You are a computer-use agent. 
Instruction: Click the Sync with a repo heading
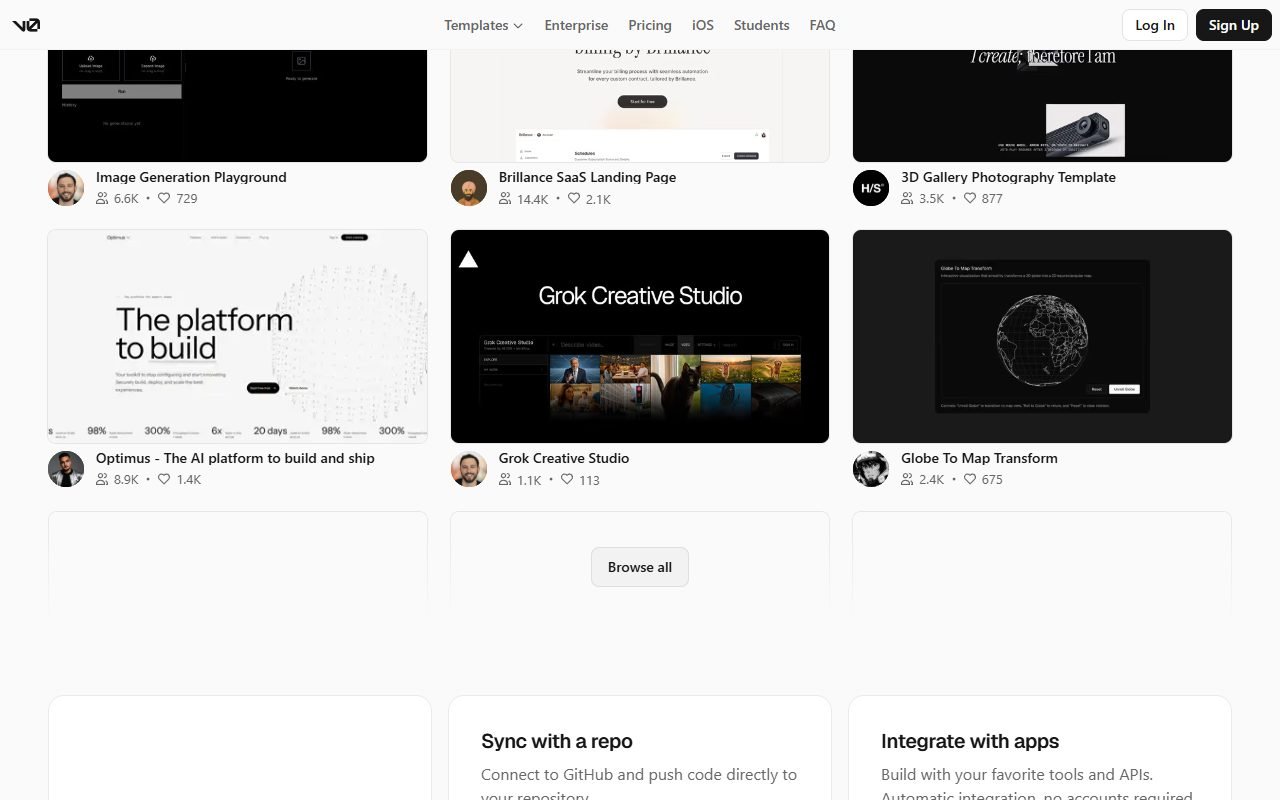point(557,741)
